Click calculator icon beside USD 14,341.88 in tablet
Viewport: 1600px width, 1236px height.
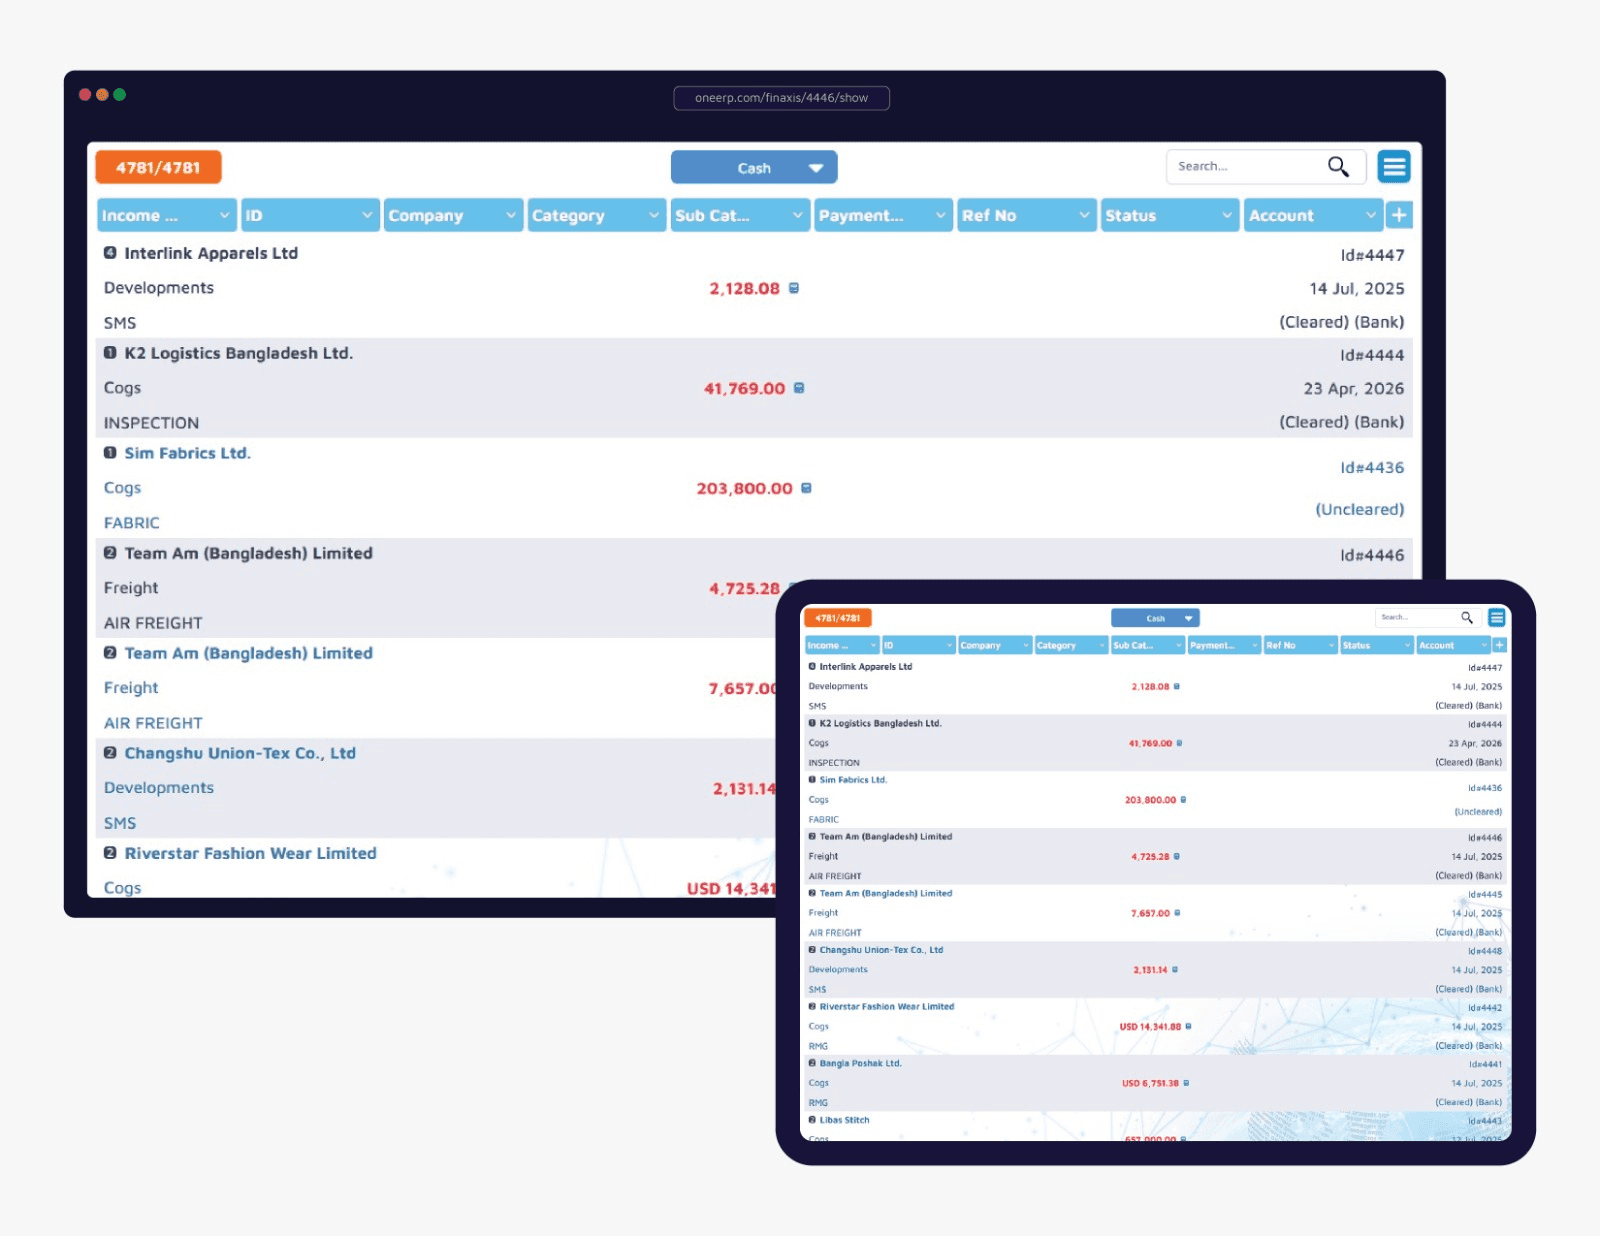click(x=1188, y=1026)
